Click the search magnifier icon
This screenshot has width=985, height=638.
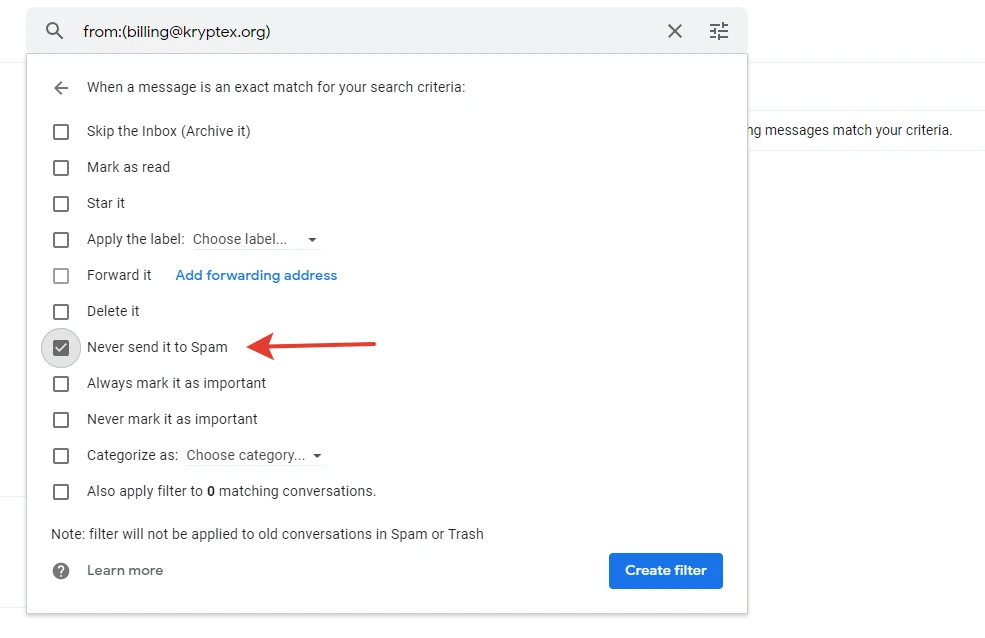[x=55, y=31]
